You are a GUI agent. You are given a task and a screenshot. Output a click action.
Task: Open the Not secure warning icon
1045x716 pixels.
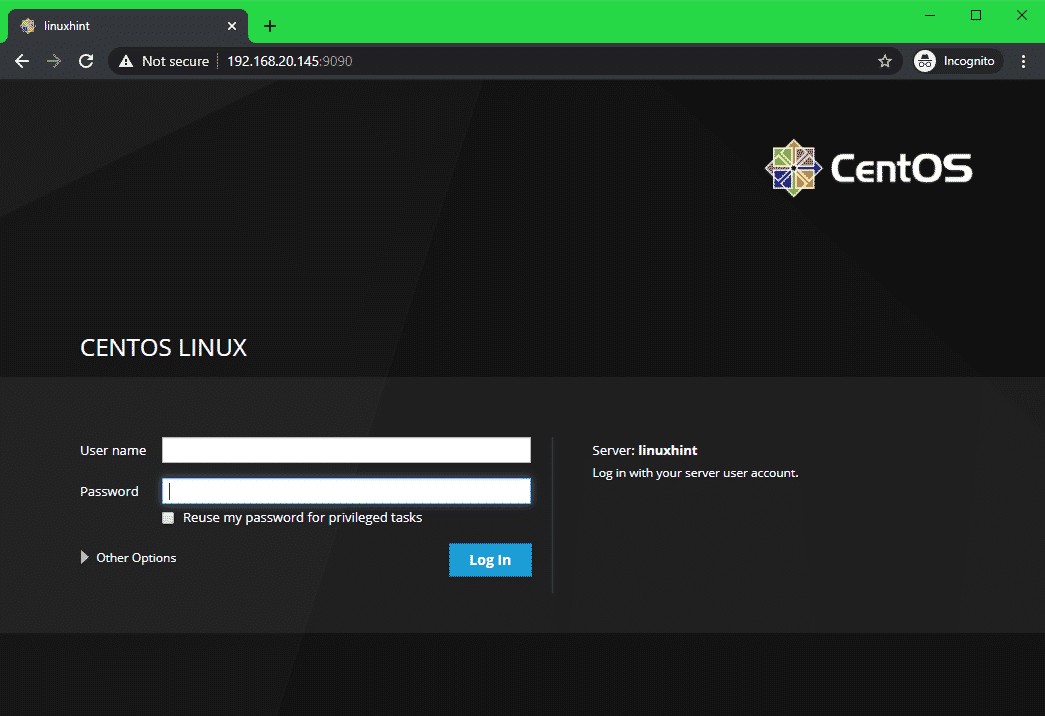126,61
